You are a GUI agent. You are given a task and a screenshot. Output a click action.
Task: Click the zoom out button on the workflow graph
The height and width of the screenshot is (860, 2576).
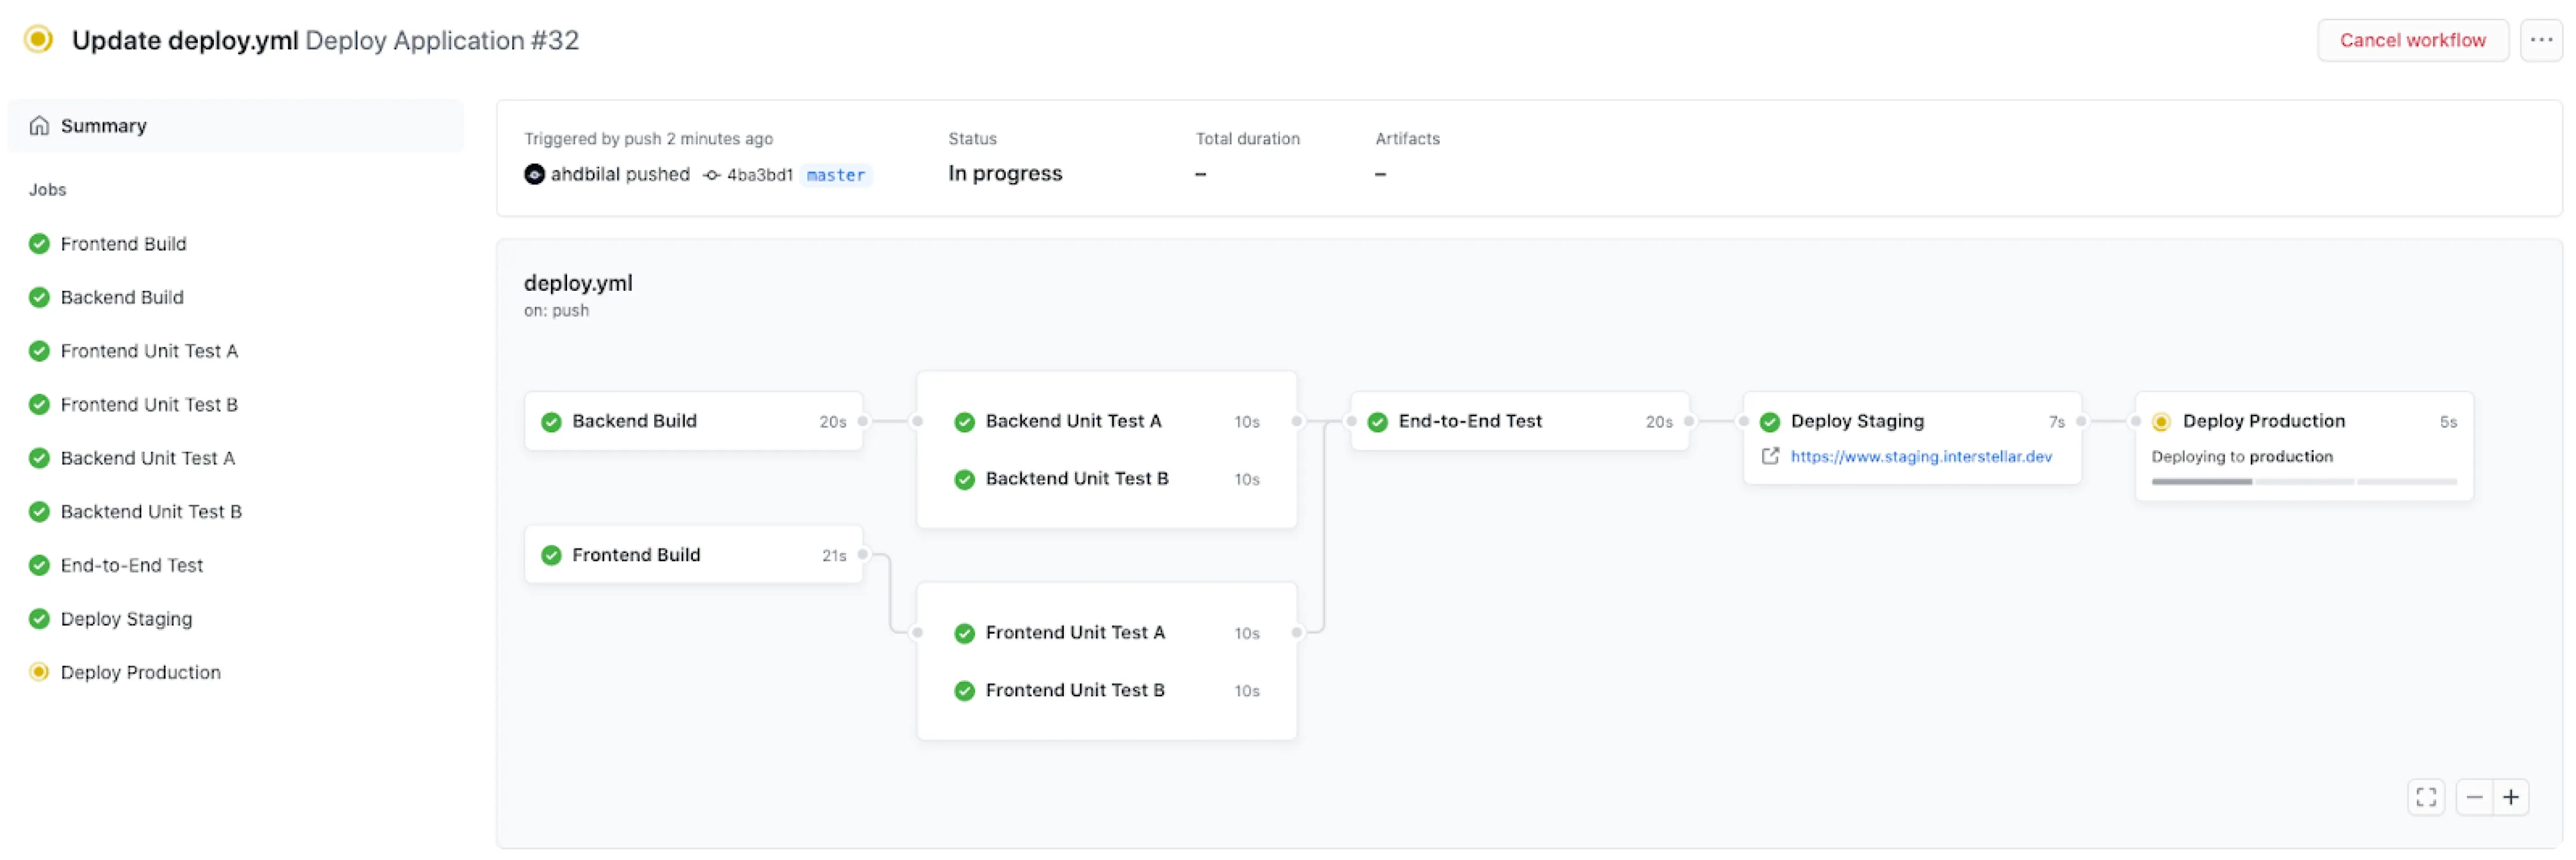(2475, 797)
